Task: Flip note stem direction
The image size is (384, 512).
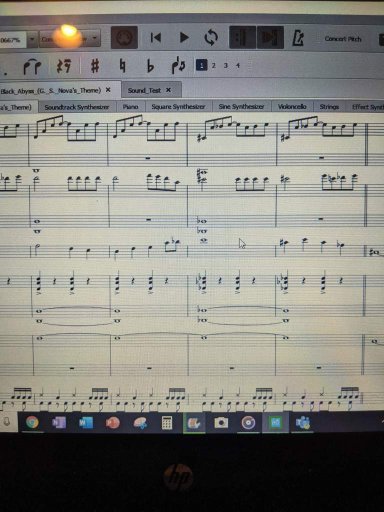Action: (178, 65)
